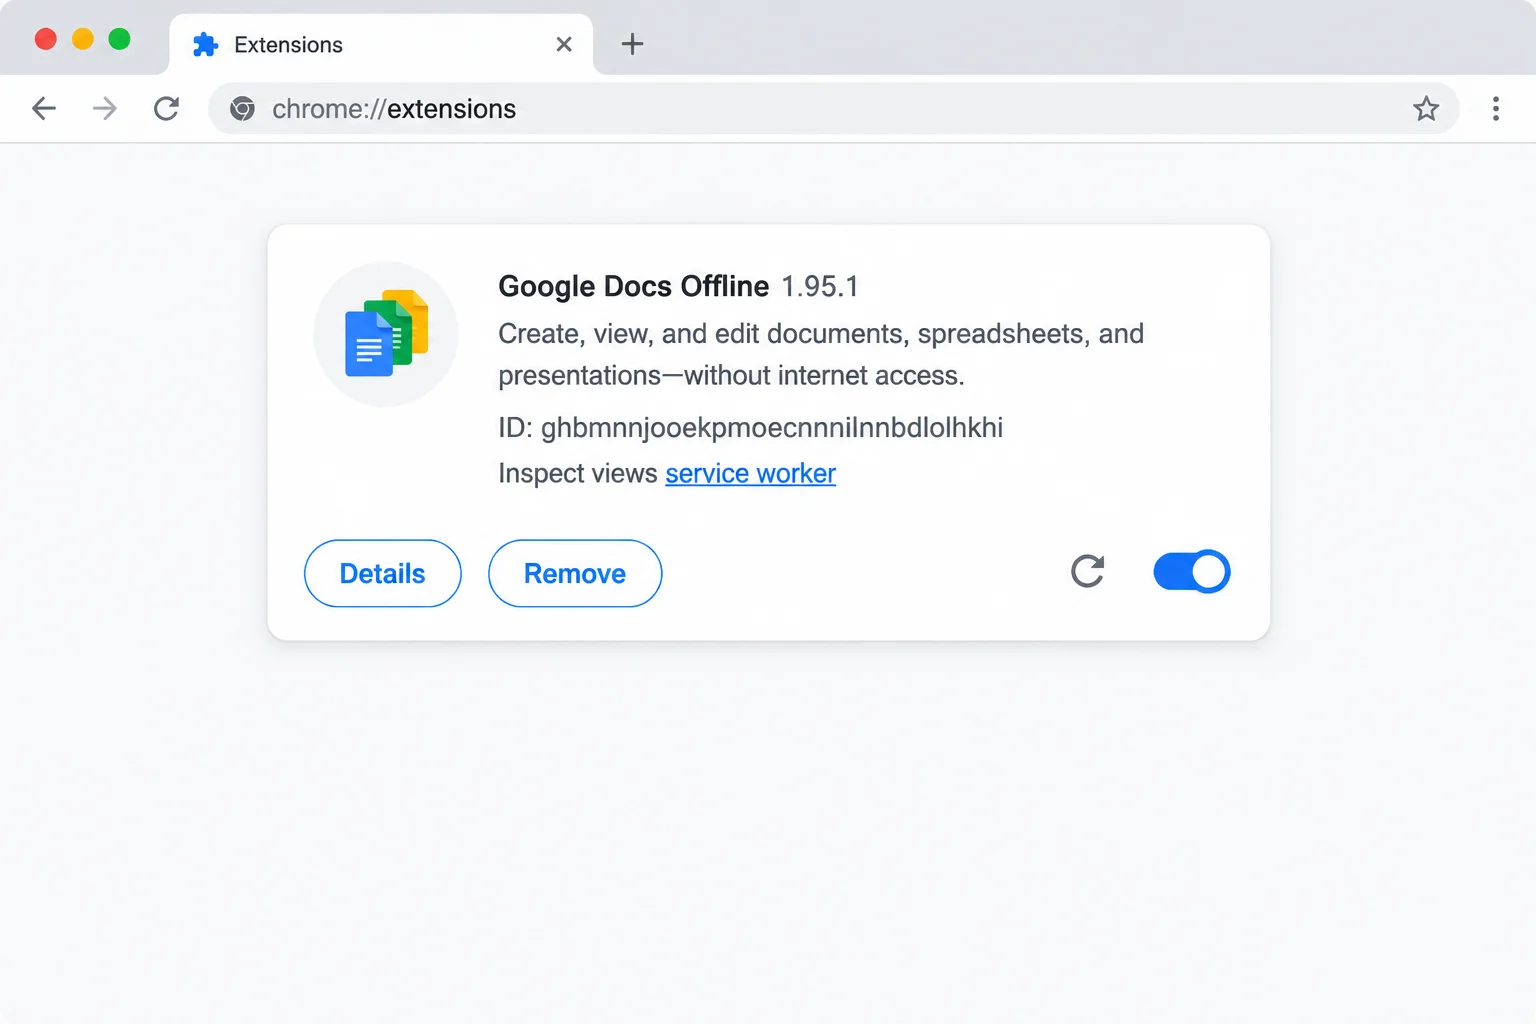
Task: Minimize the window with the yellow button
Action: pyautogui.click(x=83, y=39)
